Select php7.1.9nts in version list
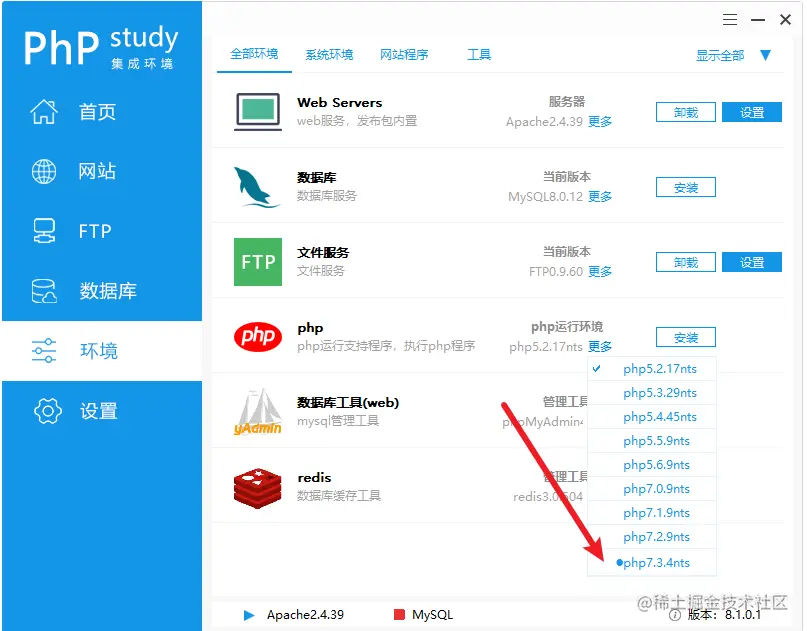This screenshot has height=631, width=807. [652, 513]
